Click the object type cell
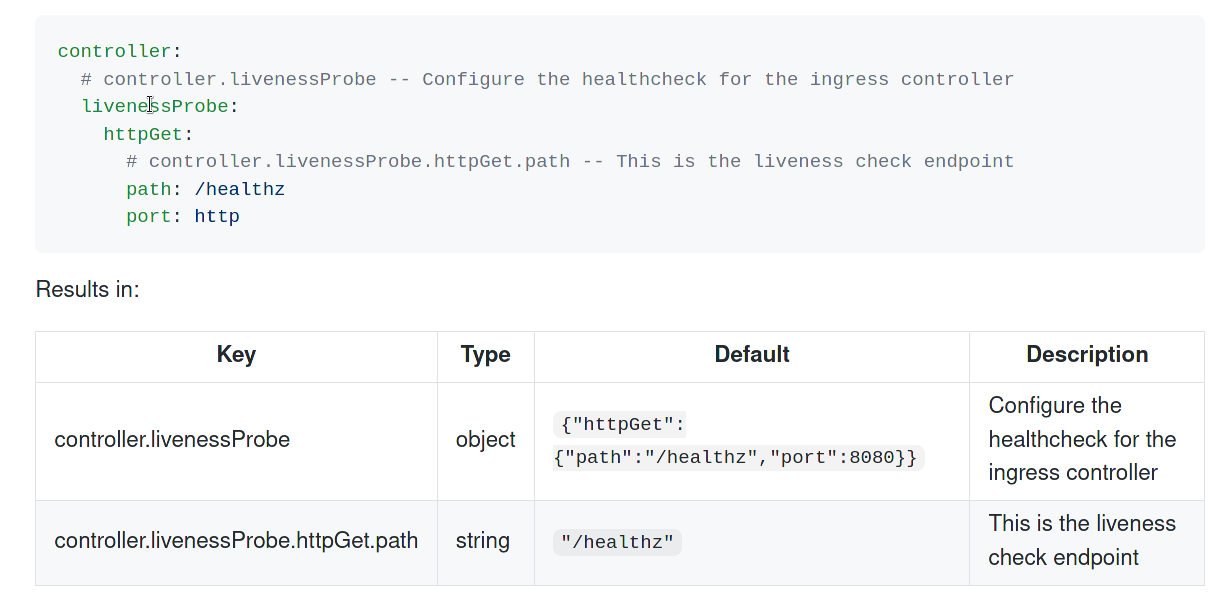Image resolution: width=1232 pixels, height=604 pixels. pos(486,439)
